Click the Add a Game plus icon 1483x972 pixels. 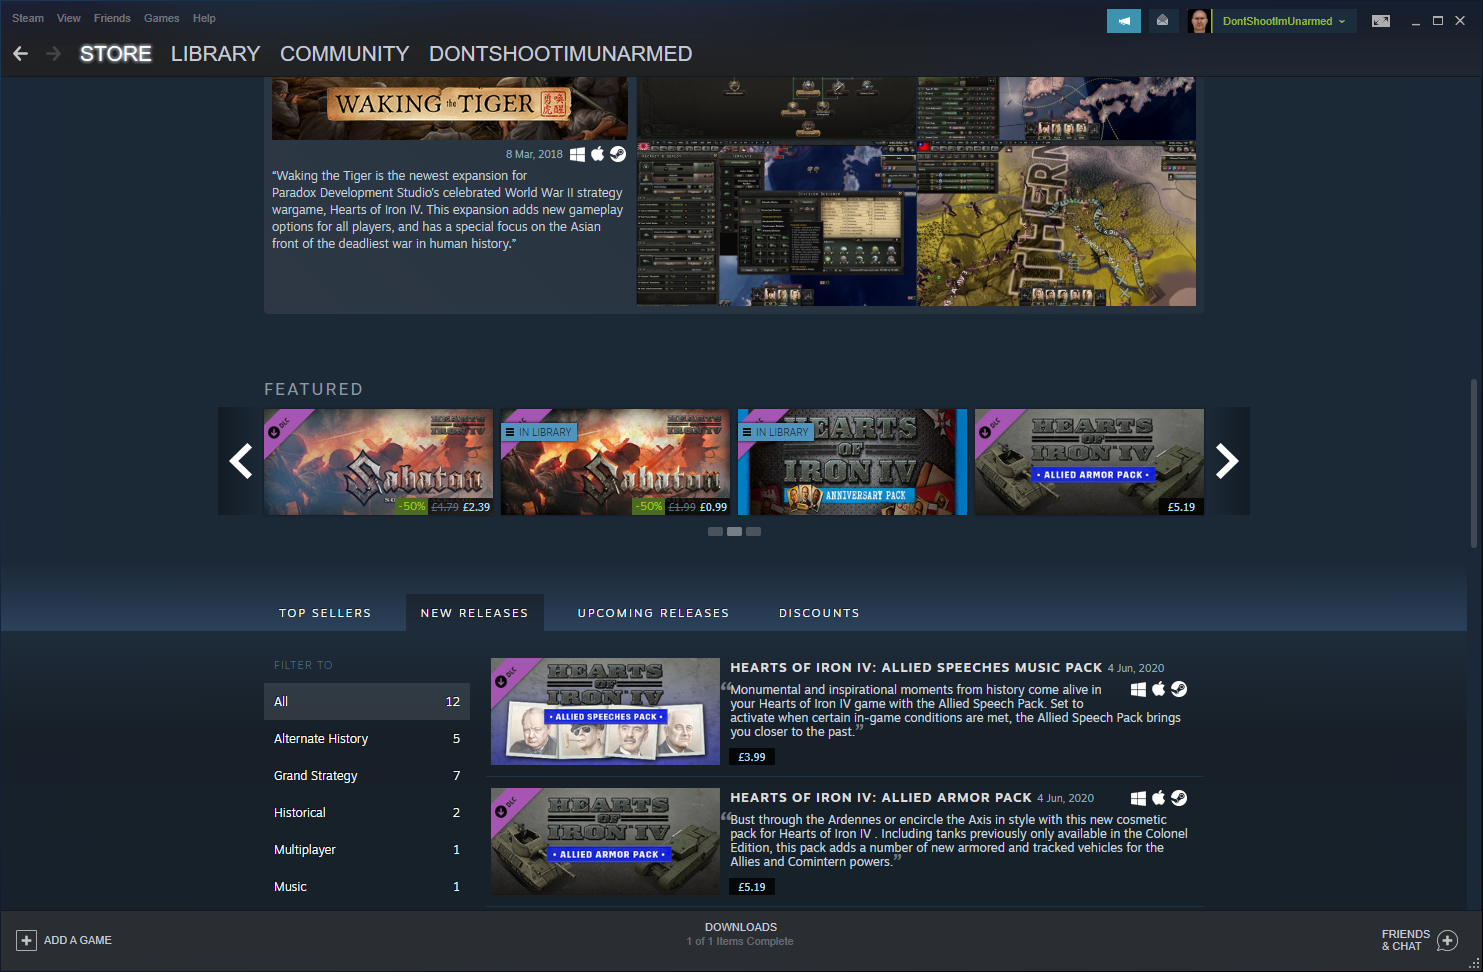point(27,940)
